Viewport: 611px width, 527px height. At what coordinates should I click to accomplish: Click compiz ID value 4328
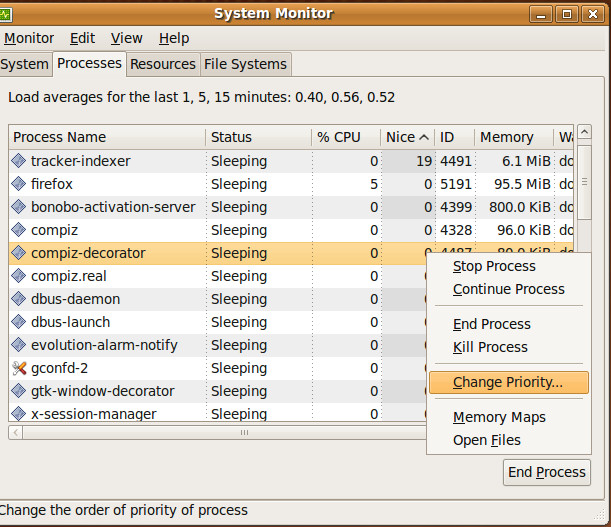456,230
